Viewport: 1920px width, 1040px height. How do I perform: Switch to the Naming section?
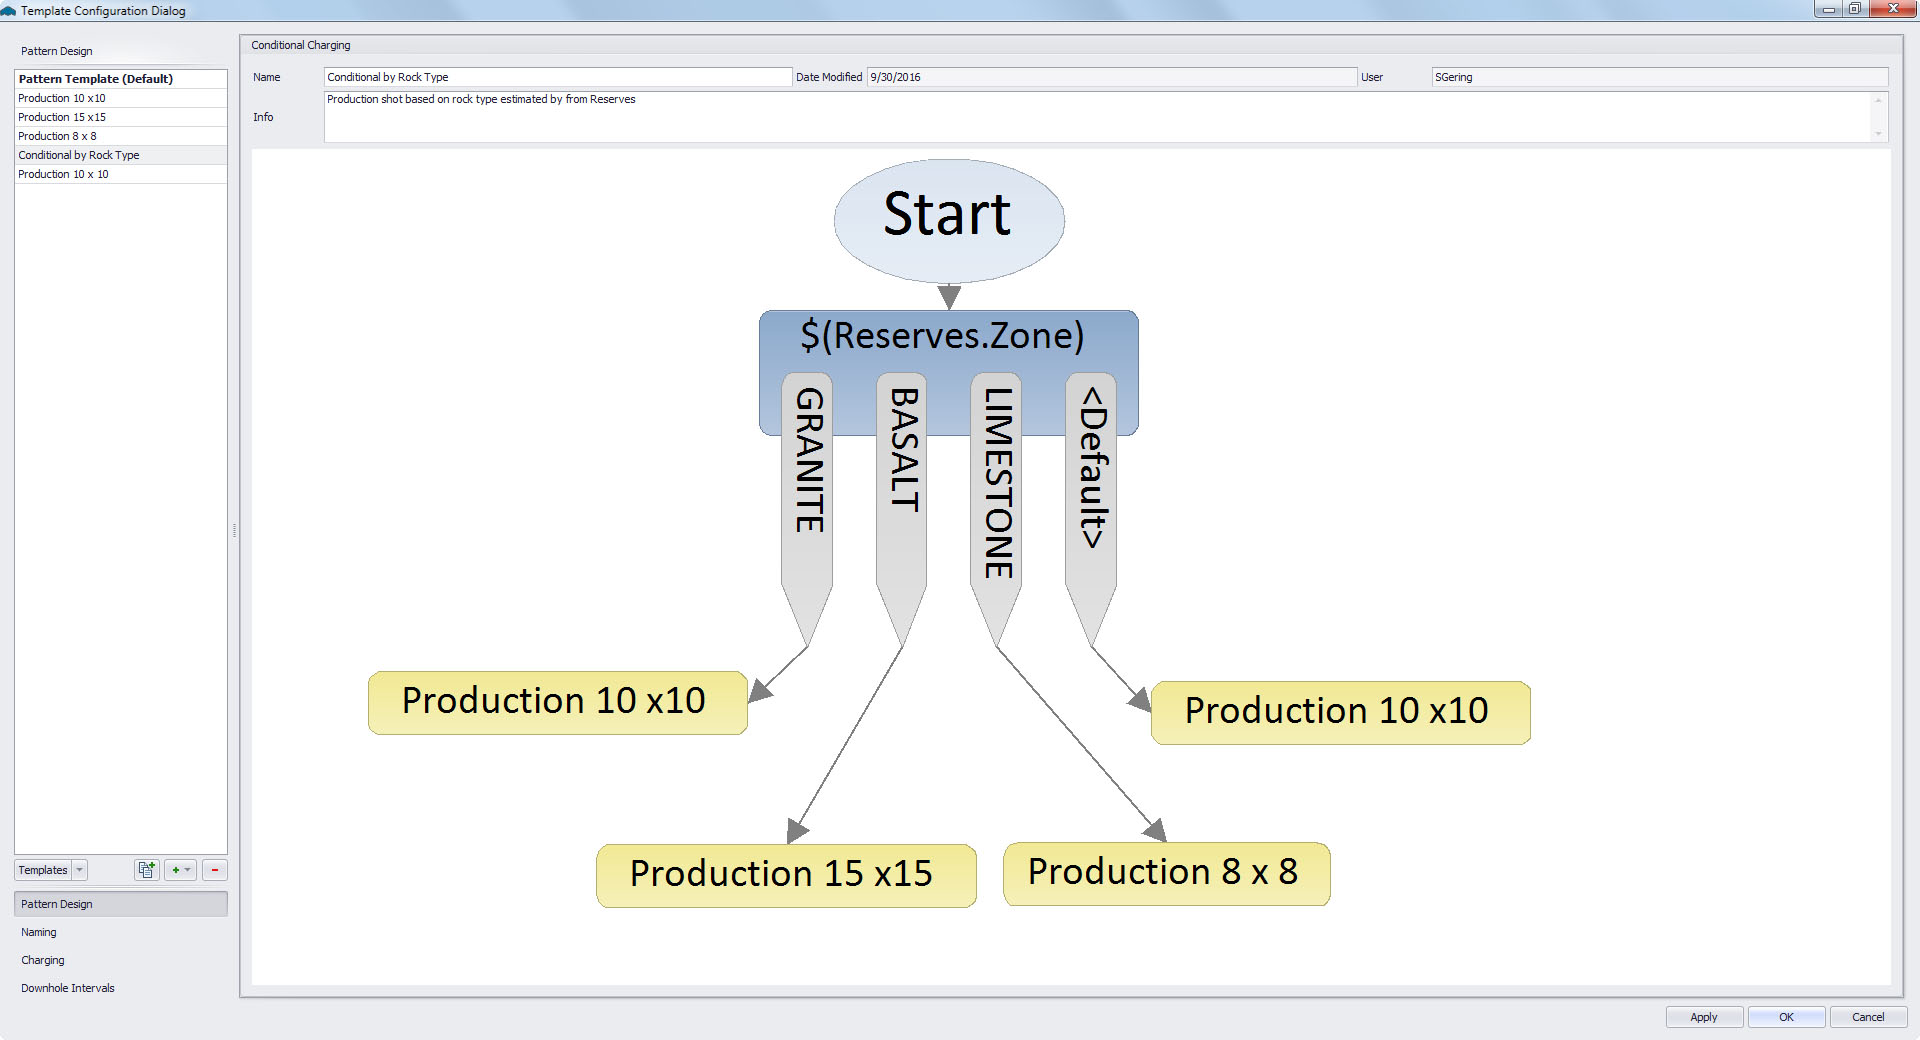tap(39, 932)
